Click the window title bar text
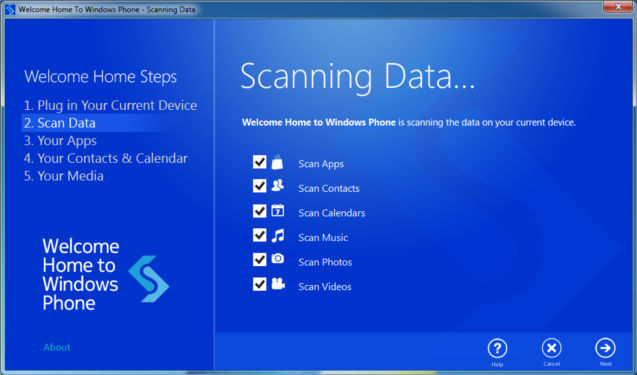This screenshot has height=375, width=637. click(x=107, y=9)
